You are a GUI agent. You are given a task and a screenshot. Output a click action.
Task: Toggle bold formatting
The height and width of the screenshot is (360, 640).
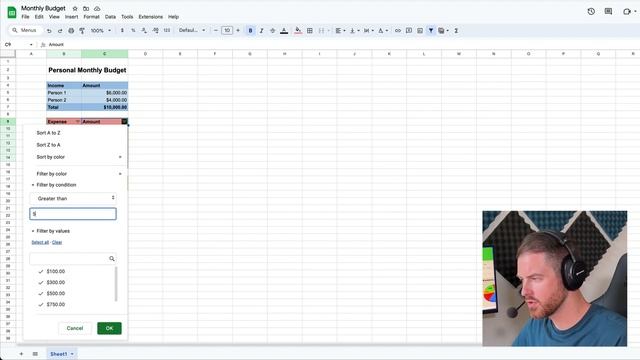point(250,31)
